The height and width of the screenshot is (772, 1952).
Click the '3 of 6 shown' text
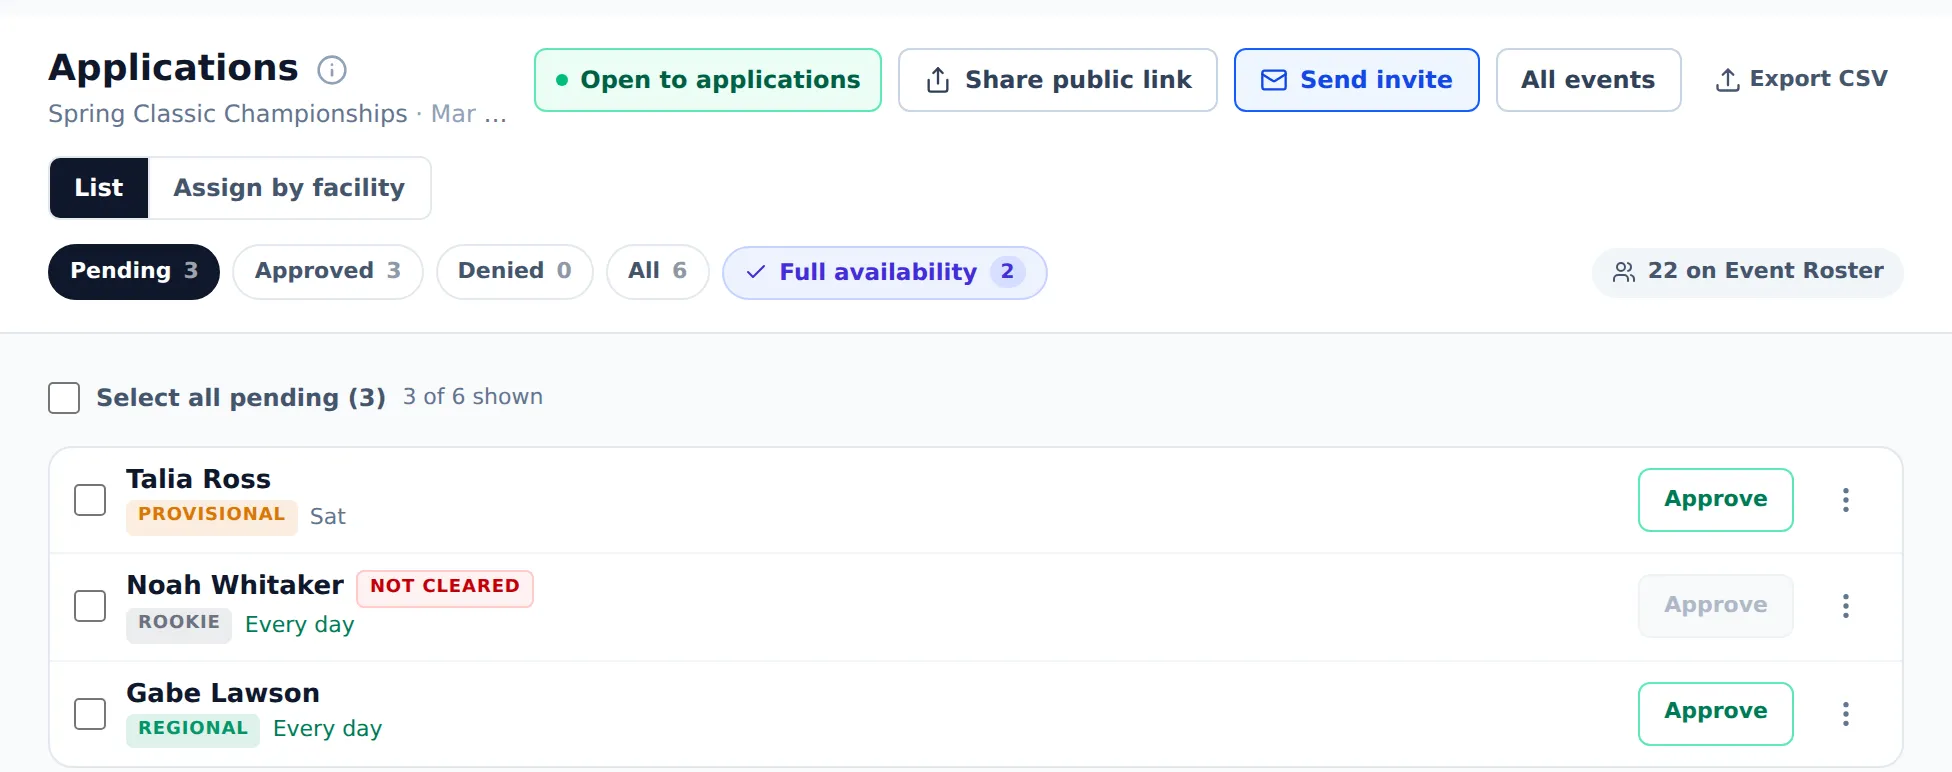(473, 397)
